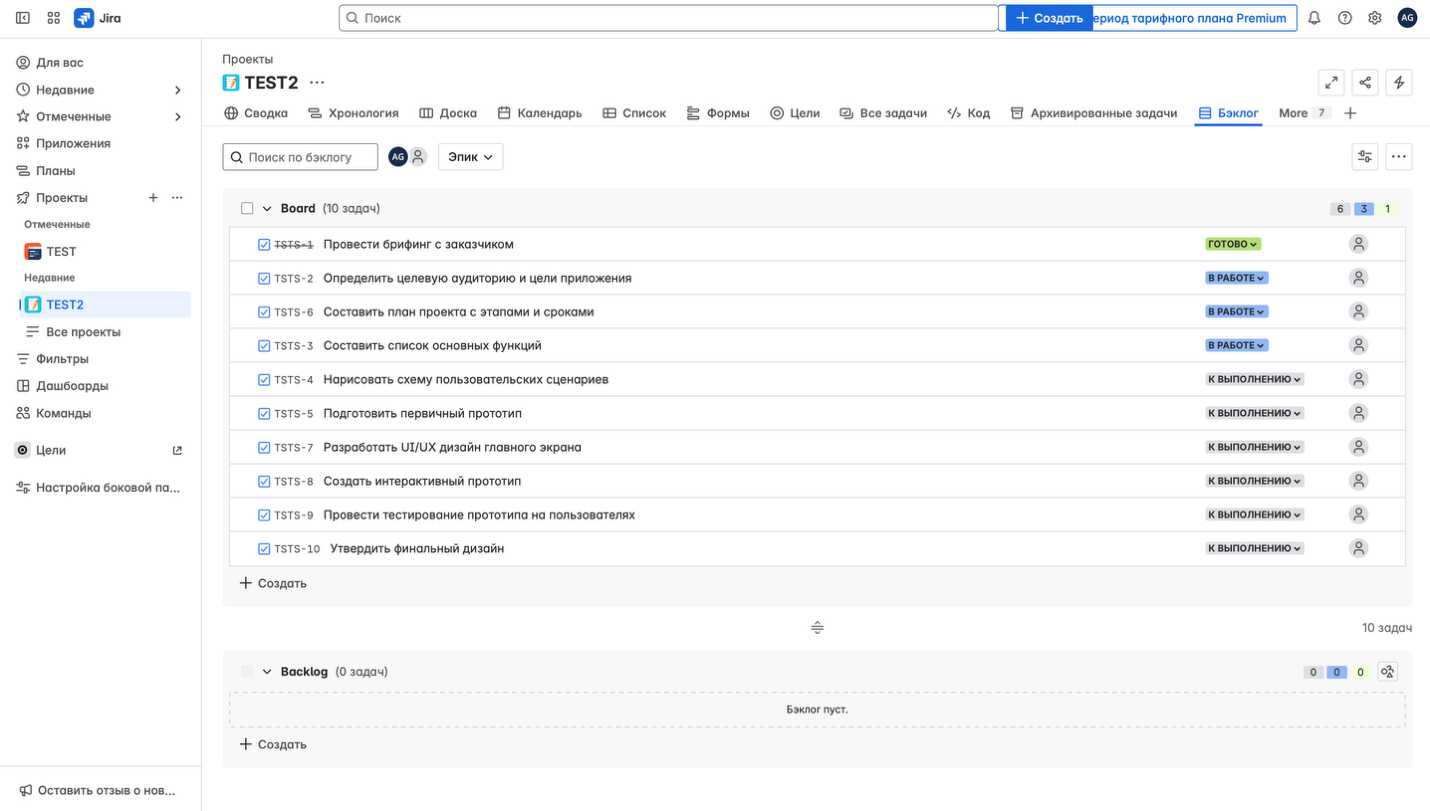
Task: Click the divider handle between Board and Backlog
Action: pyautogui.click(x=817, y=628)
